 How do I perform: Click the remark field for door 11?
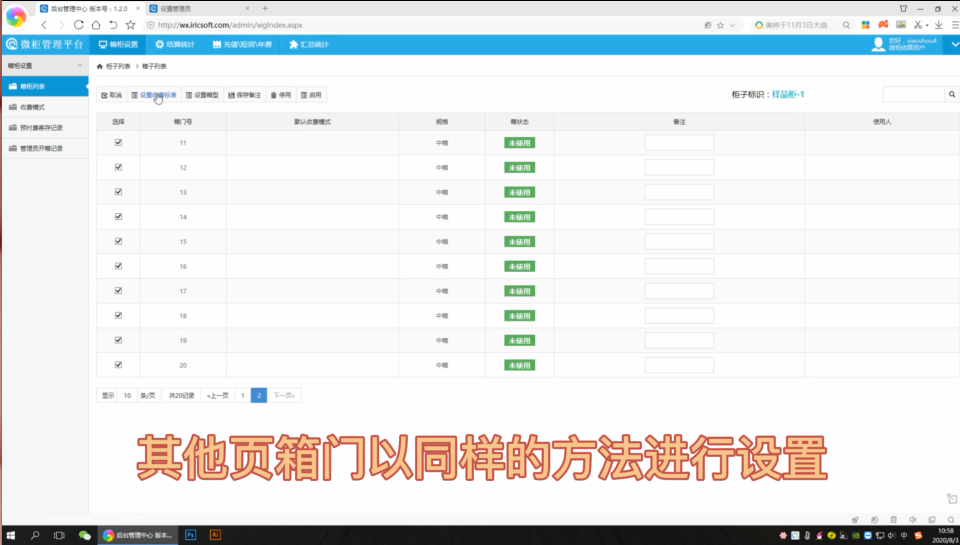pos(679,143)
